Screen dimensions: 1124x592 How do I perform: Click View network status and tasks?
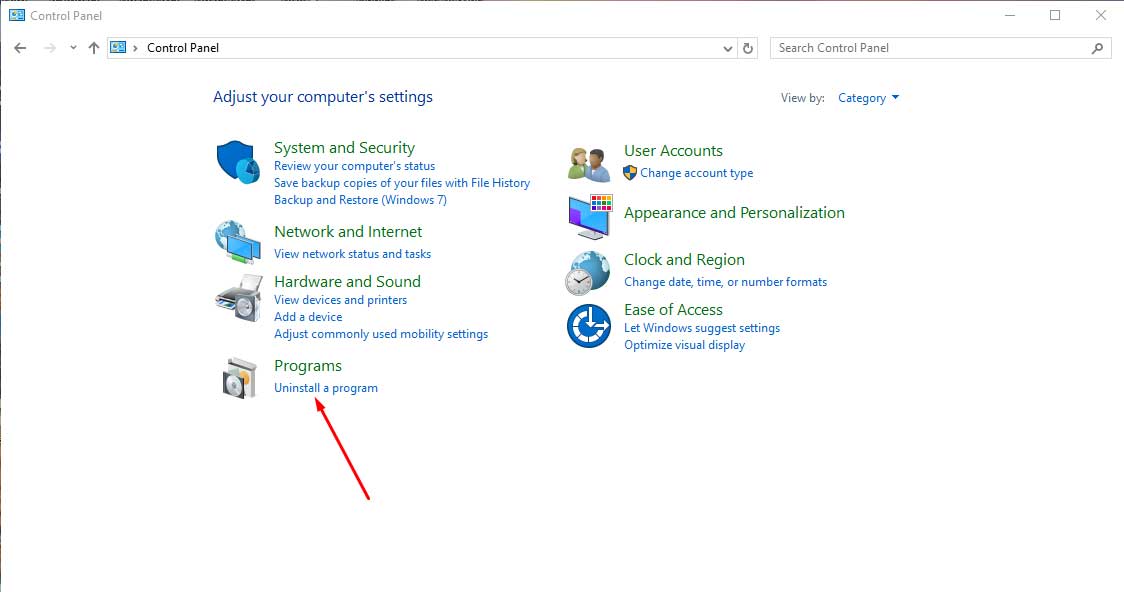[352, 254]
